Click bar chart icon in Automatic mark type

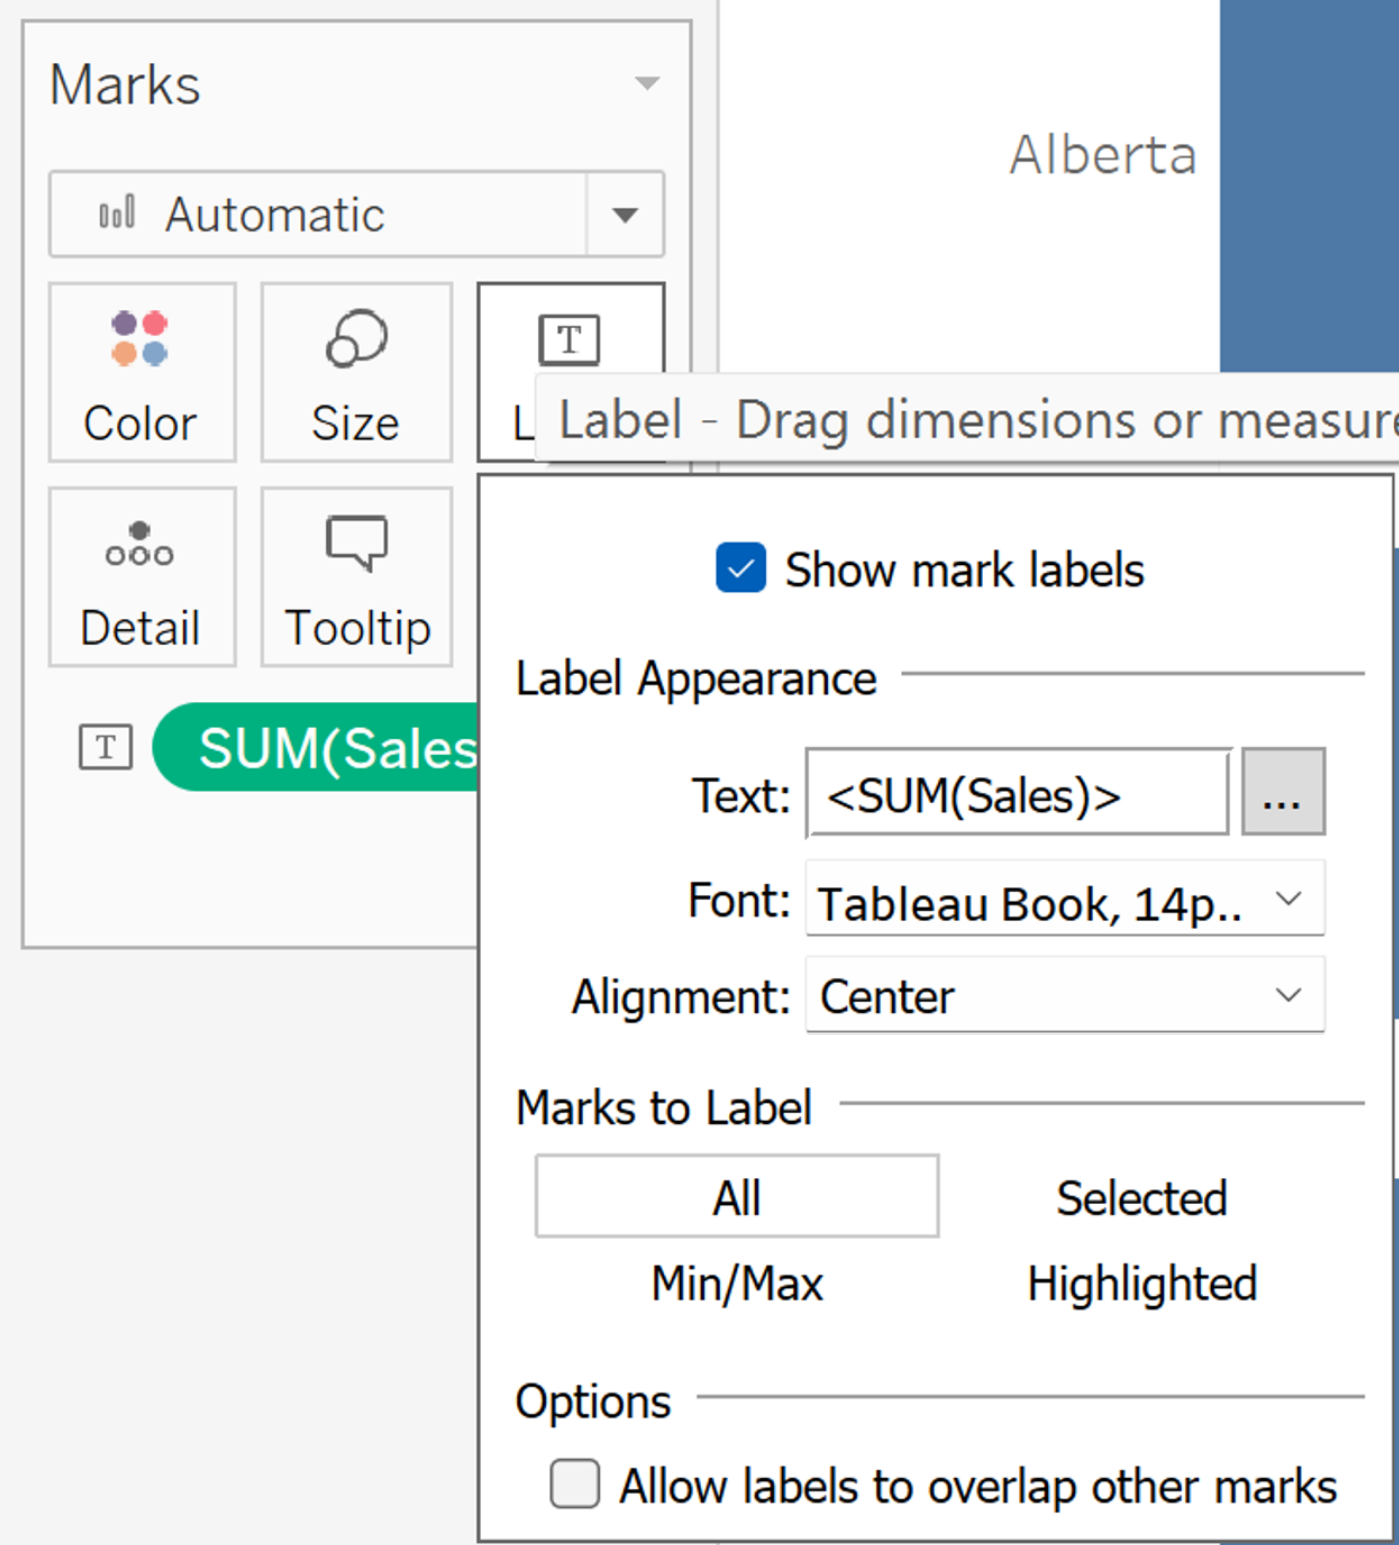pyautogui.click(x=117, y=213)
